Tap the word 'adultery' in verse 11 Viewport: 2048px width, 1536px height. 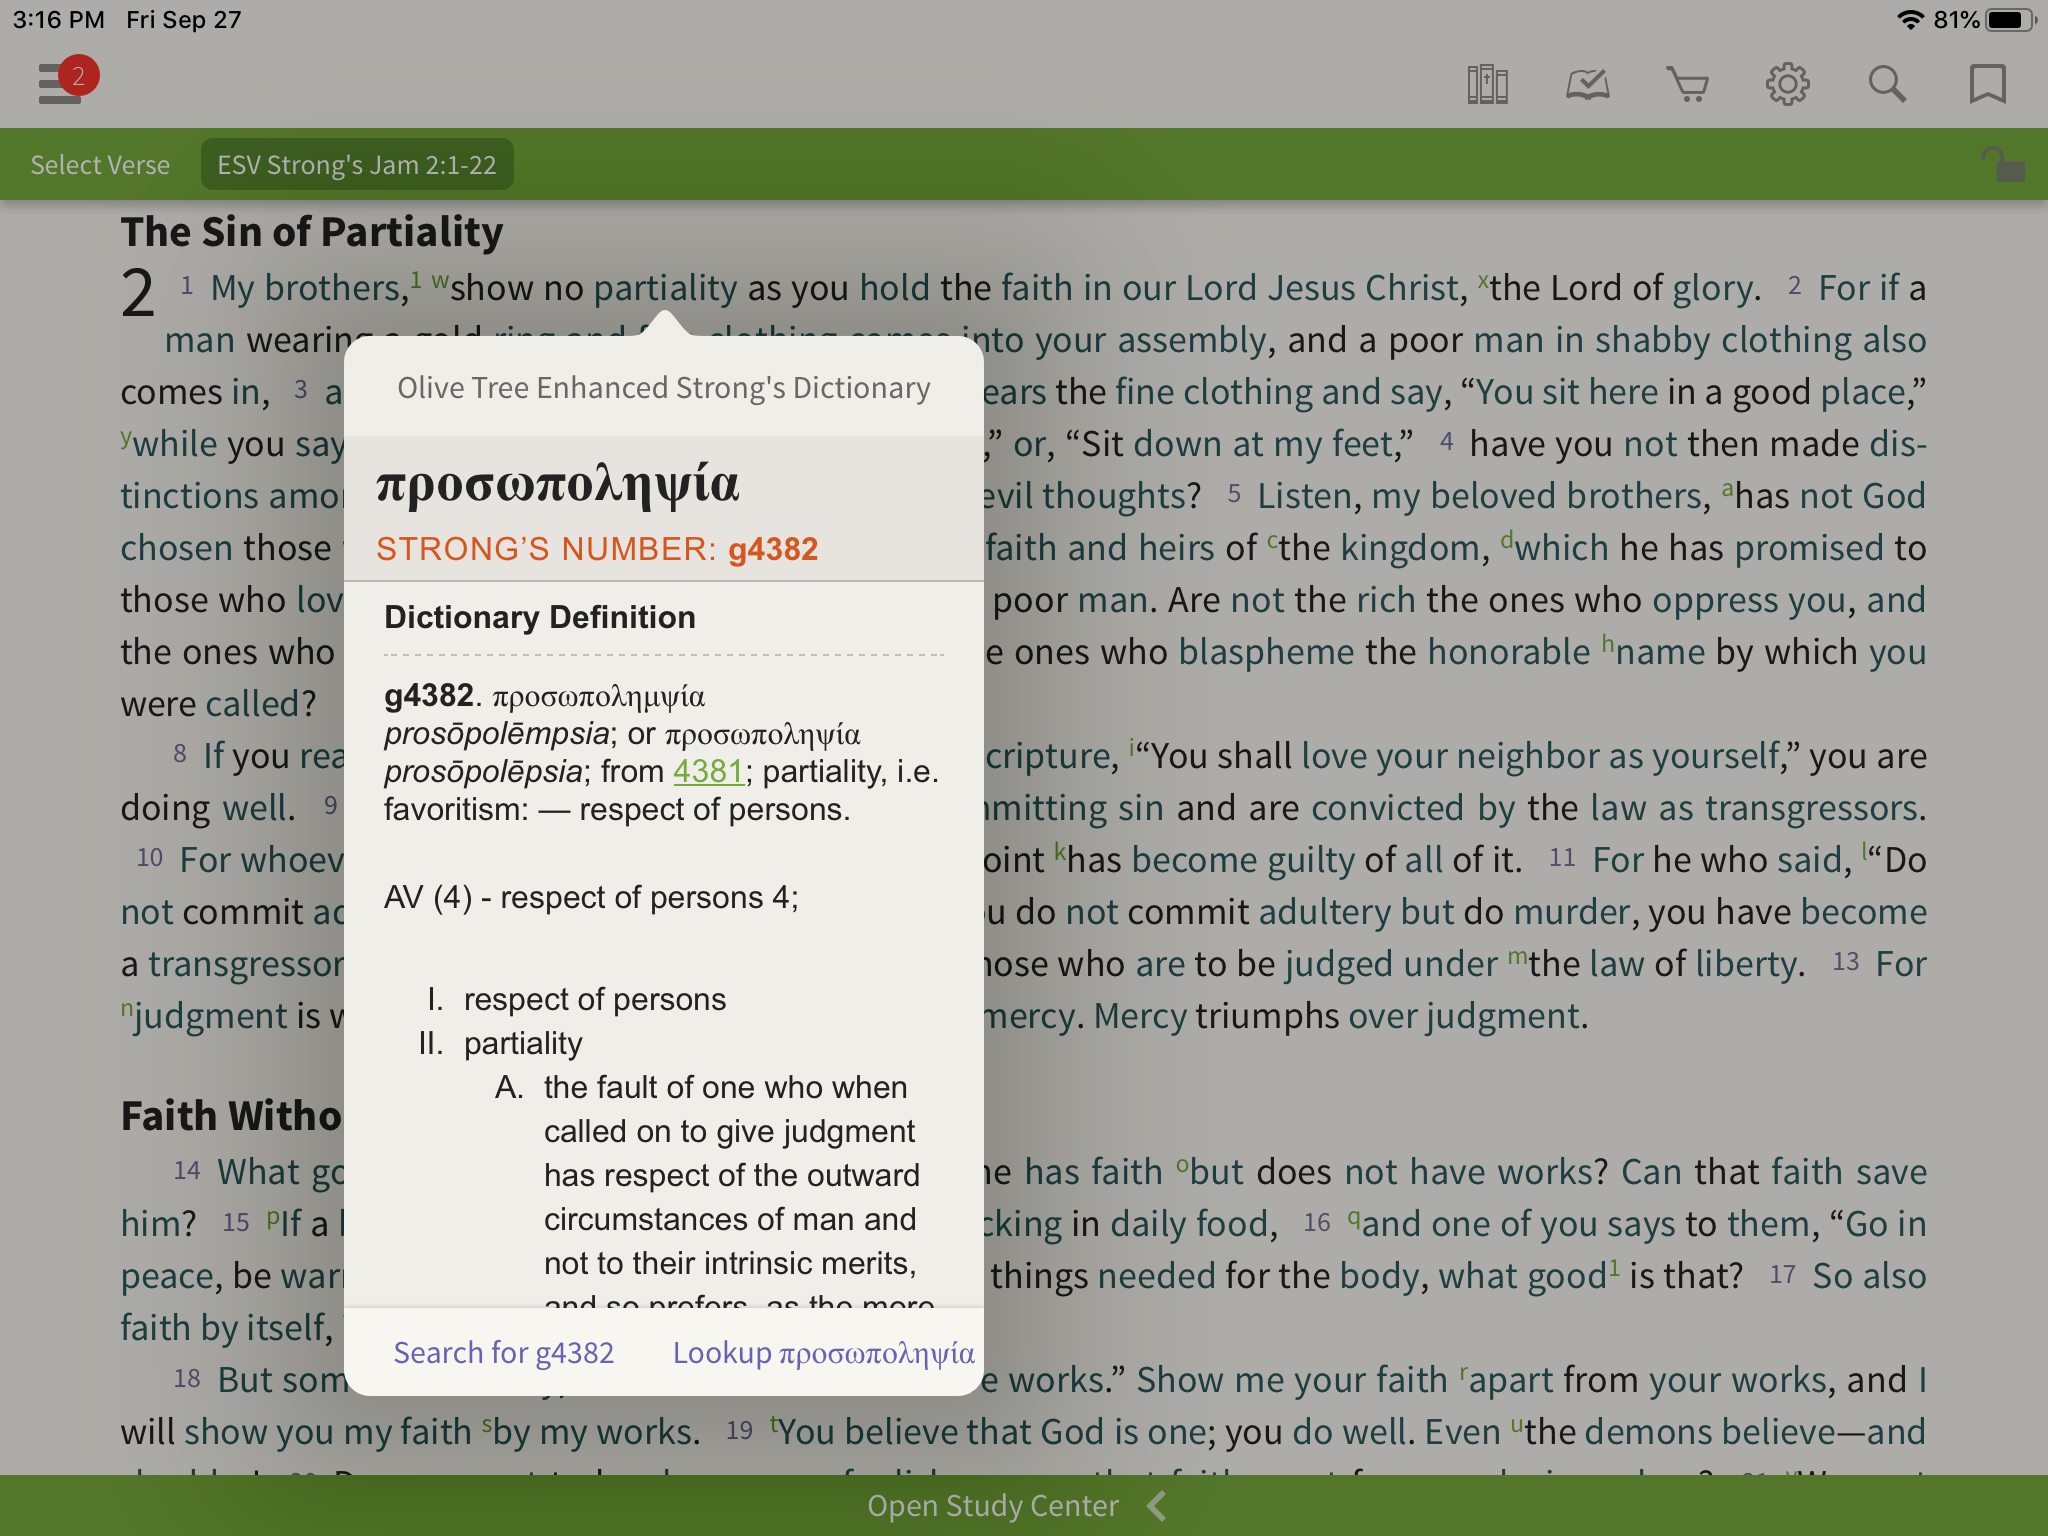(x=1324, y=912)
